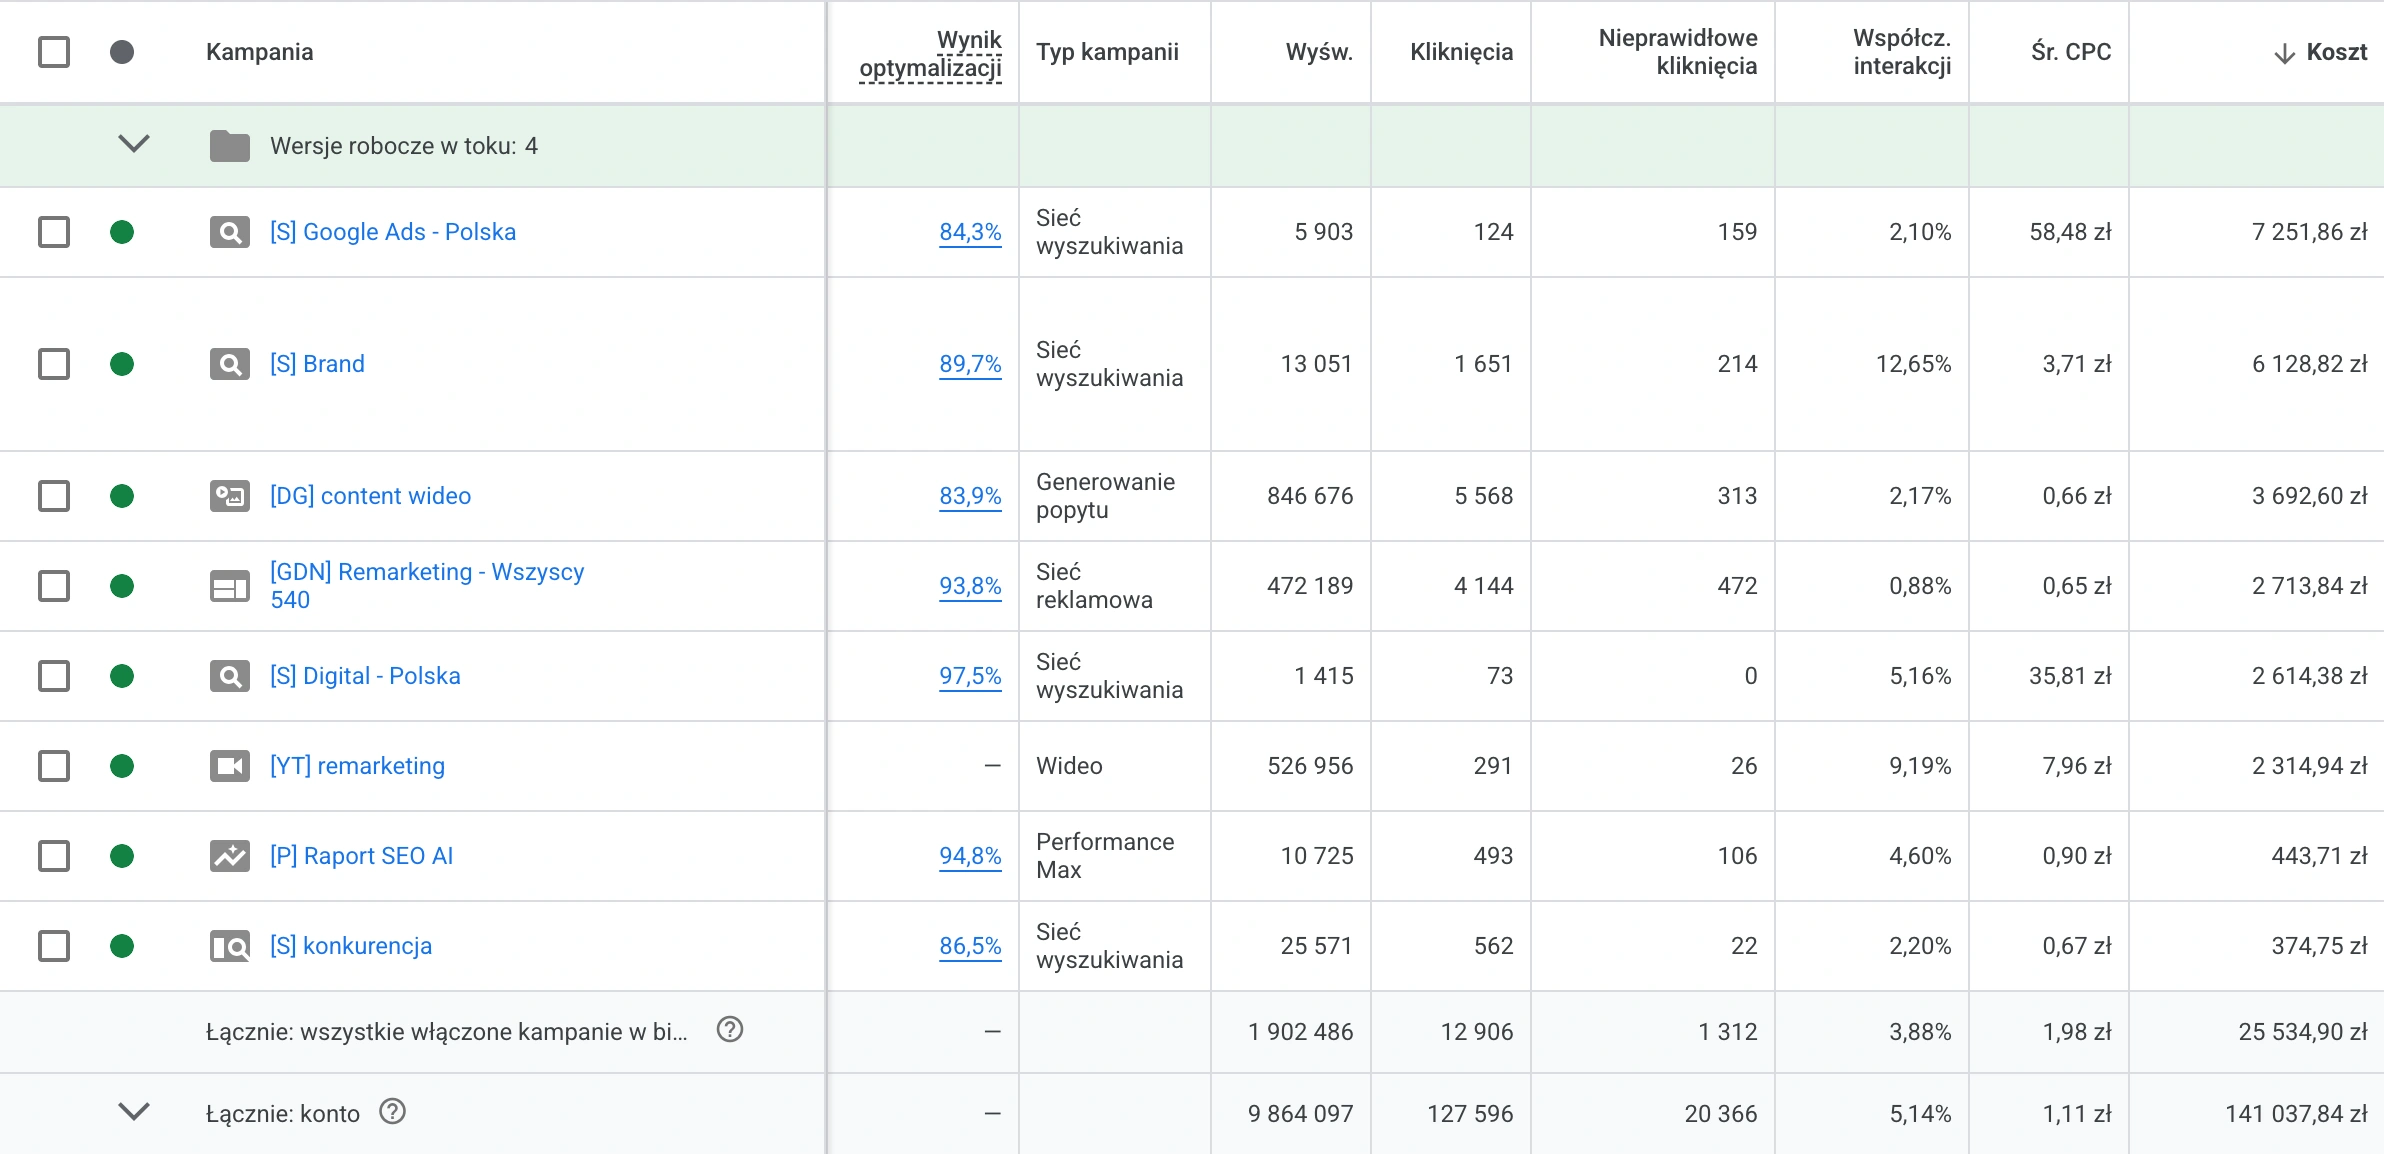
Task: Click the search icon next to [S] konkurencja
Action: [230, 947]
